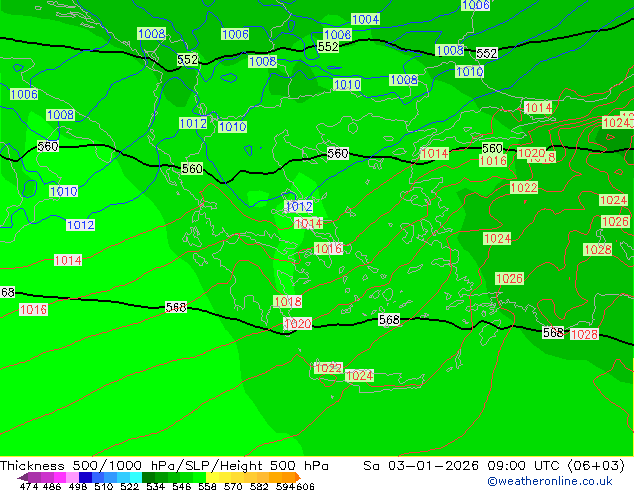The image size is (634, 490).
Task: Click the legend value 534
Action: tap(155, 486)
